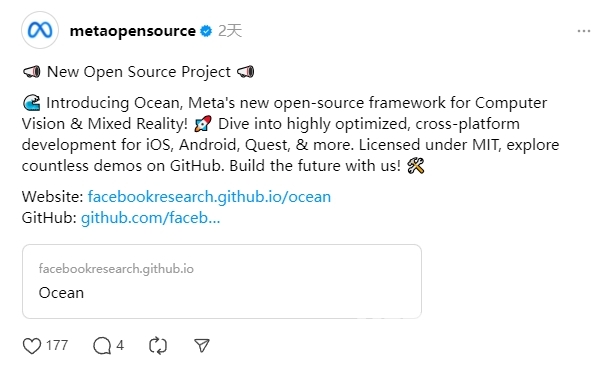Repost using the circular arrows icon

click(158, 345)
